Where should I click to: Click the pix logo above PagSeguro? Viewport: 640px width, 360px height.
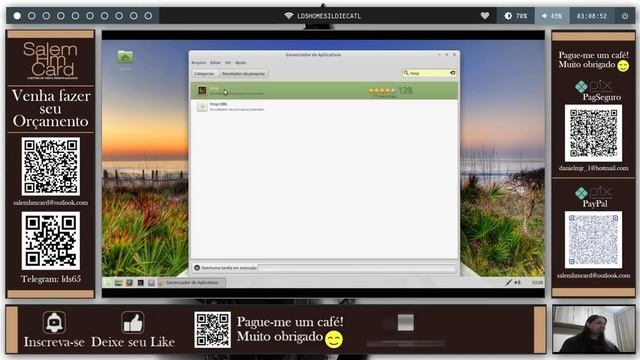click(x=593, y=86)
